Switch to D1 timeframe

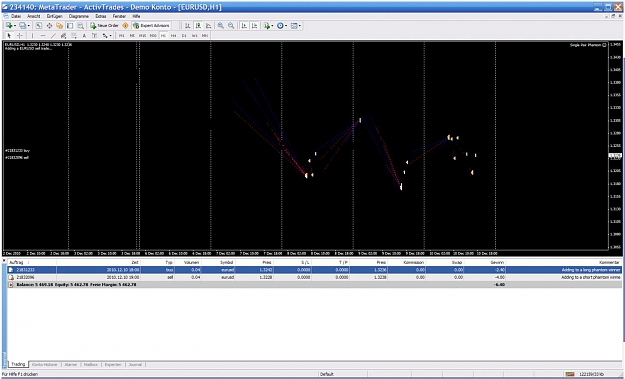point(184,35)
